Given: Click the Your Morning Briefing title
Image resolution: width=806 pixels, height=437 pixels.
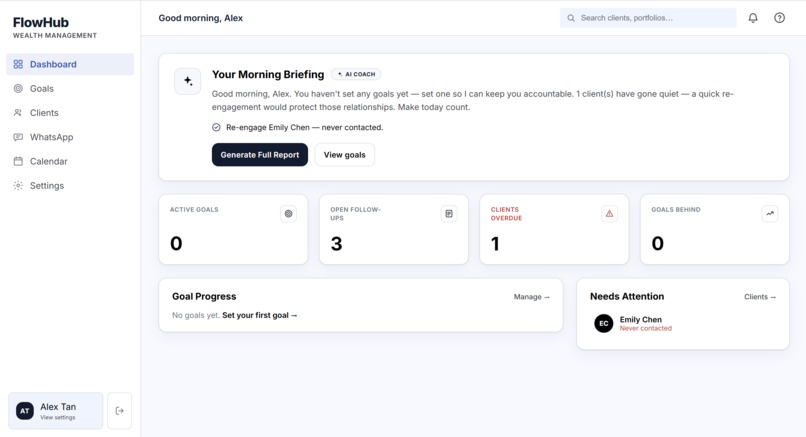Looking at the screenshot, I should [268, 75].
